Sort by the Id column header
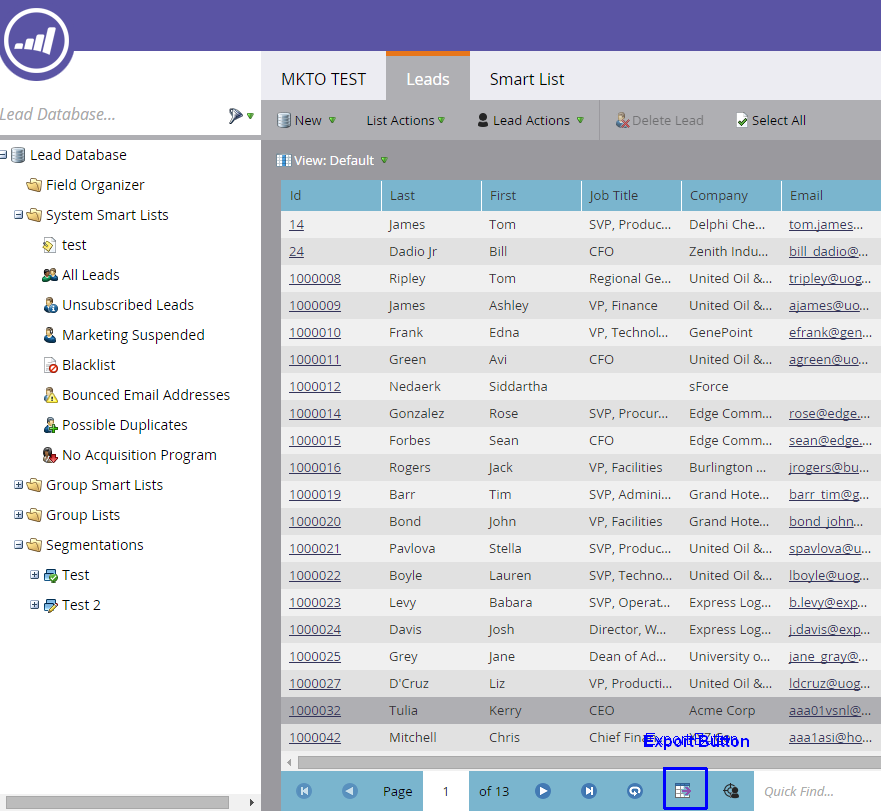Image resolution: width=881 pixels, height=811 pixels. point(331,196)
